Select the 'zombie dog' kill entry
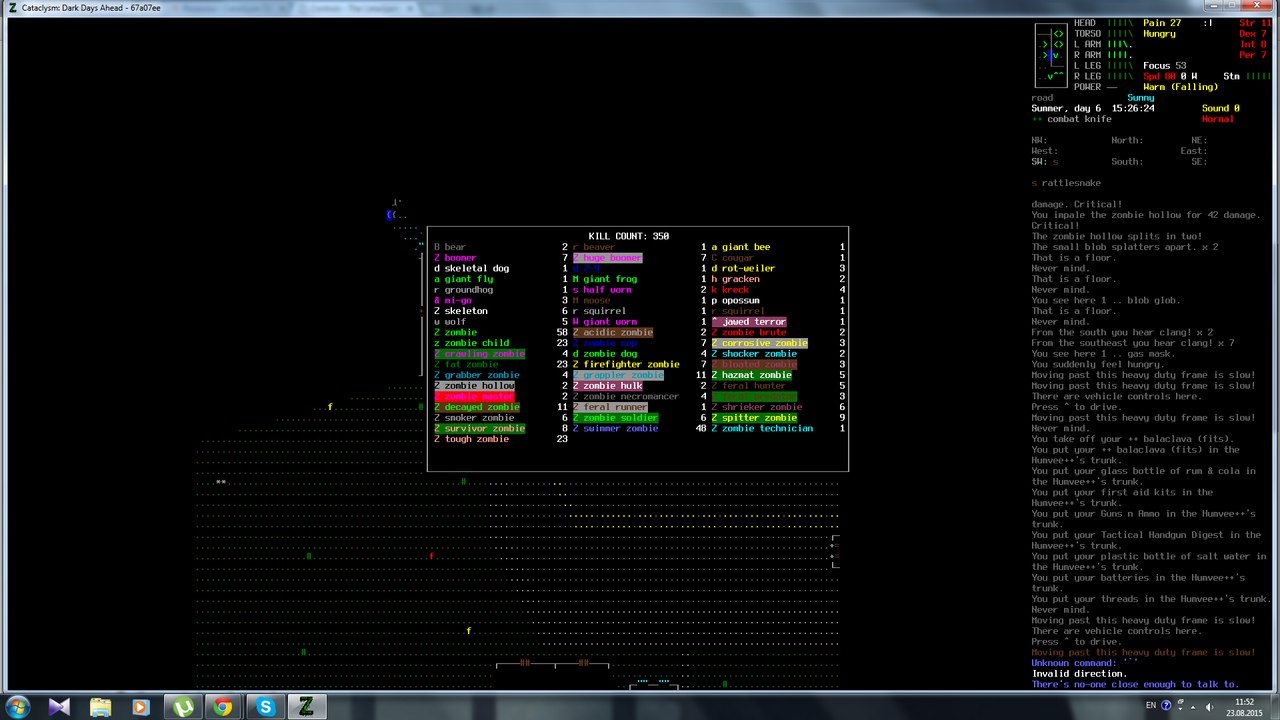 pos(604,354)
